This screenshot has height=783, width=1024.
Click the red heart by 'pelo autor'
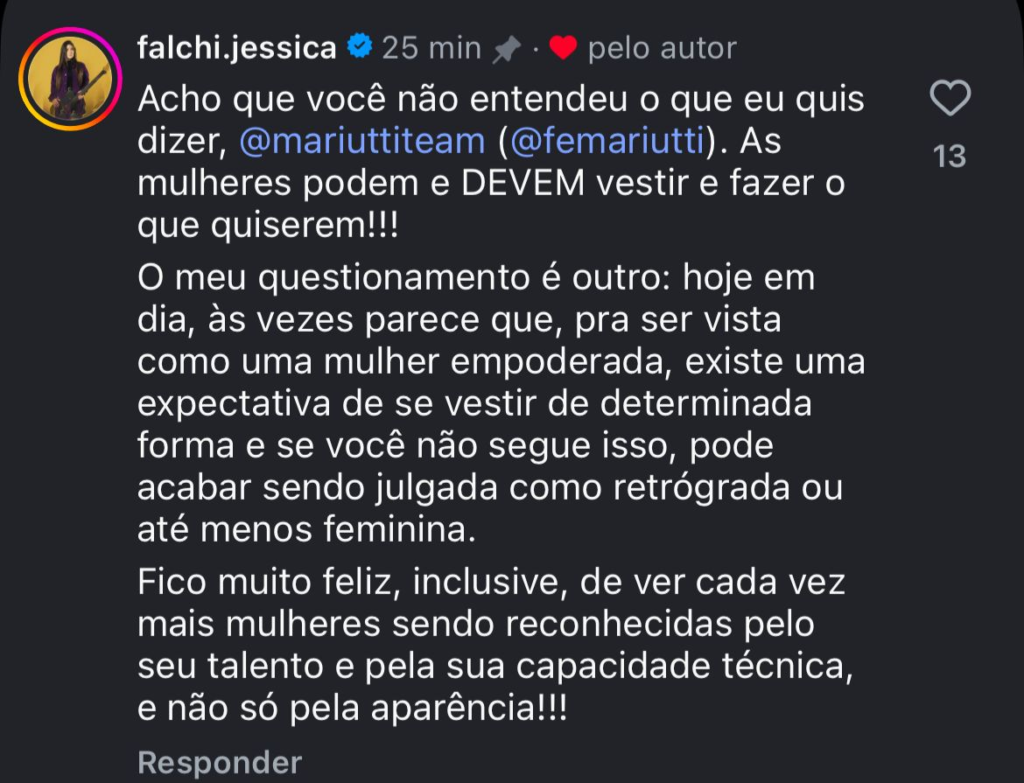563,48
